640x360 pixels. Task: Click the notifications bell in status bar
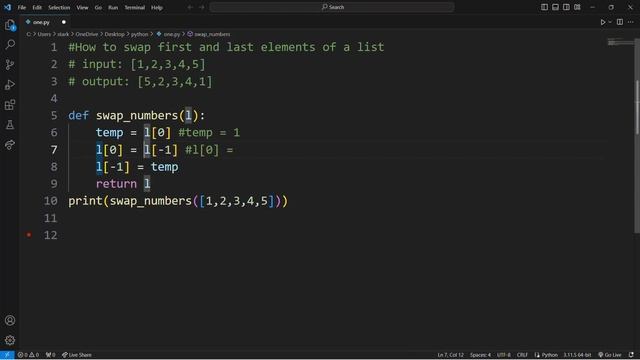coord(631,355)
